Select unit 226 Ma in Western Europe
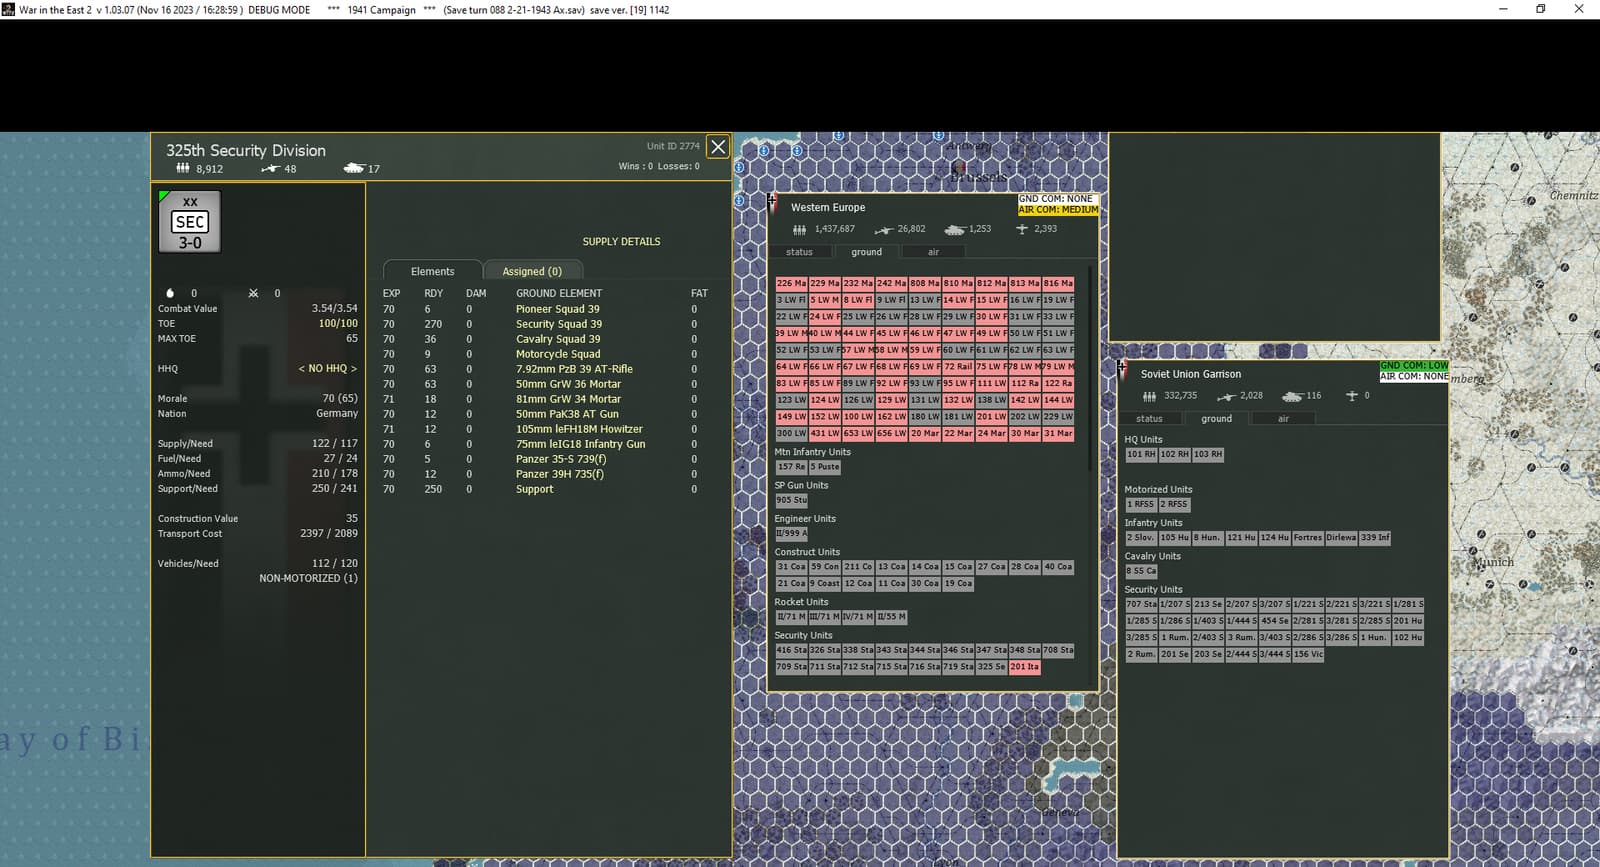 (791, 283)
